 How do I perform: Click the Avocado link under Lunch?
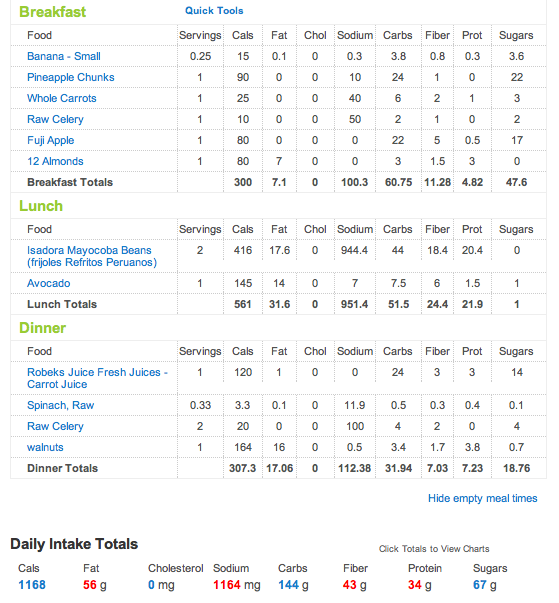pos(48,283)
